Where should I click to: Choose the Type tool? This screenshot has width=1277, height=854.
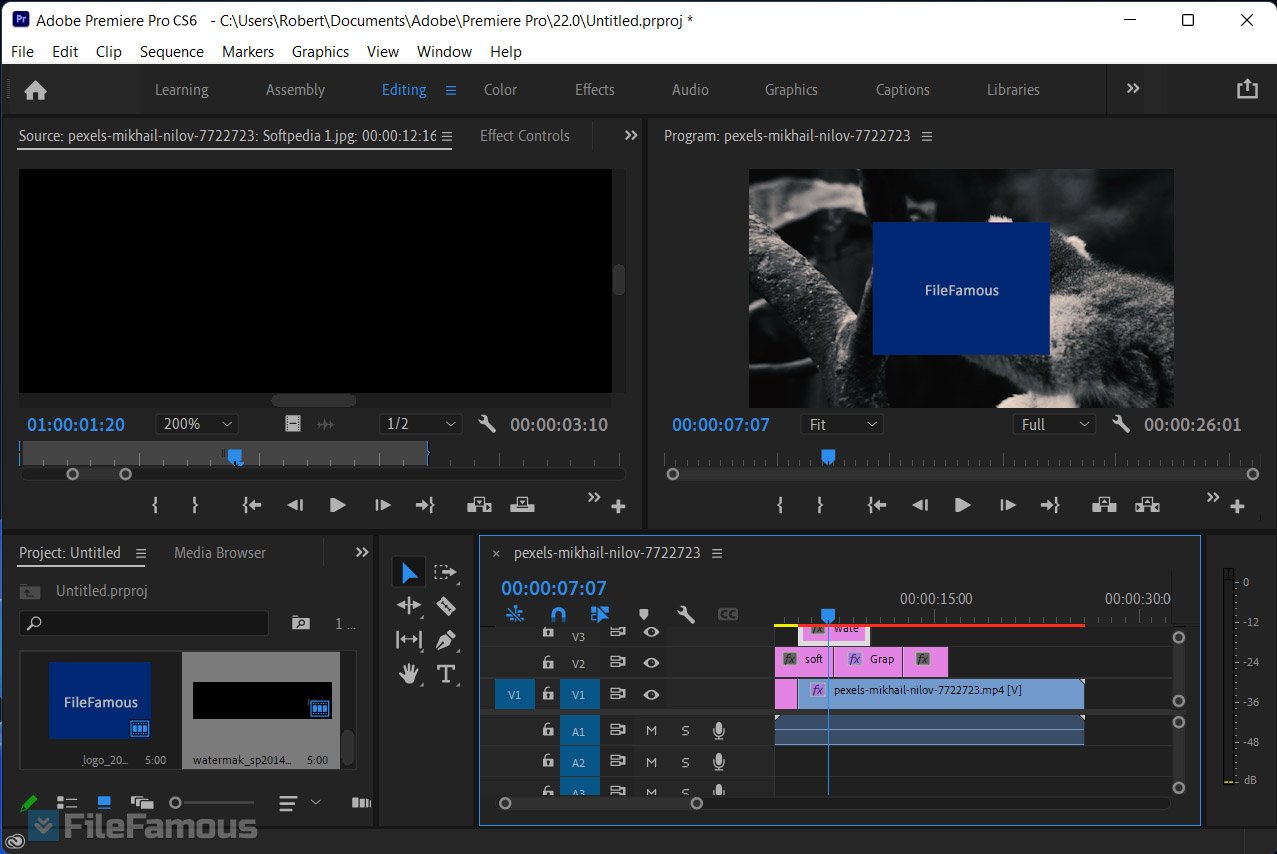pos(446,674)
